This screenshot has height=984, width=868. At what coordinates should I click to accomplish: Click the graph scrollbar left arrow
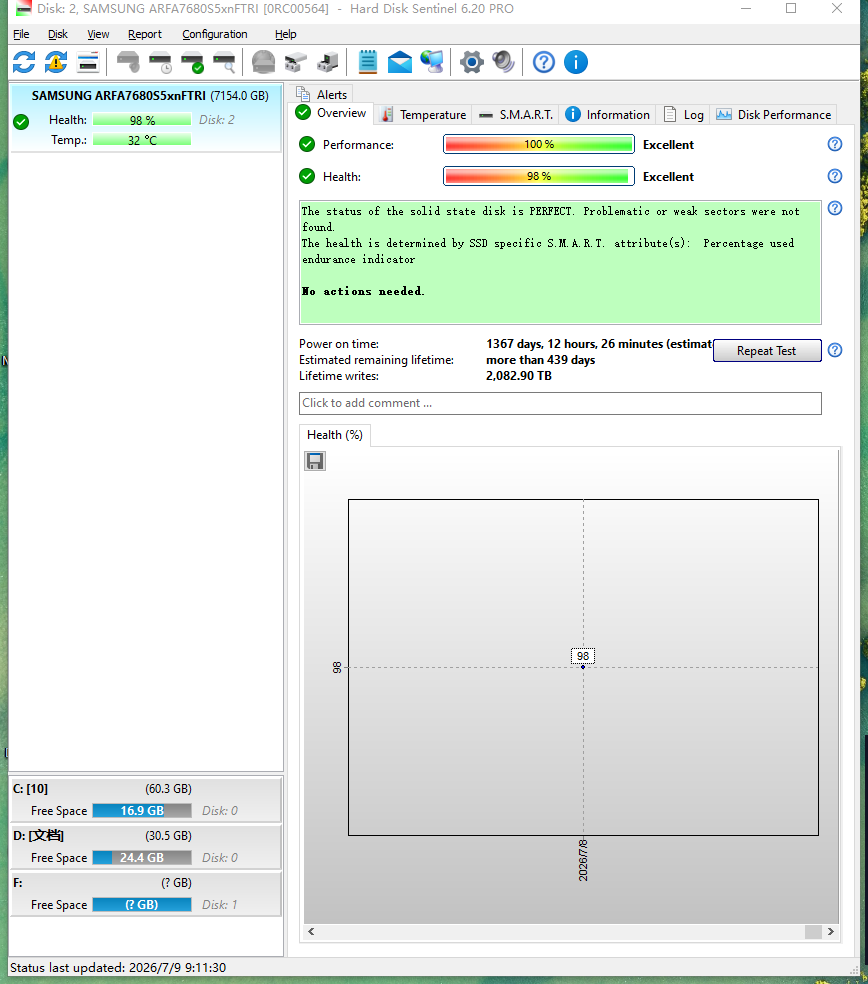[311, 932]
